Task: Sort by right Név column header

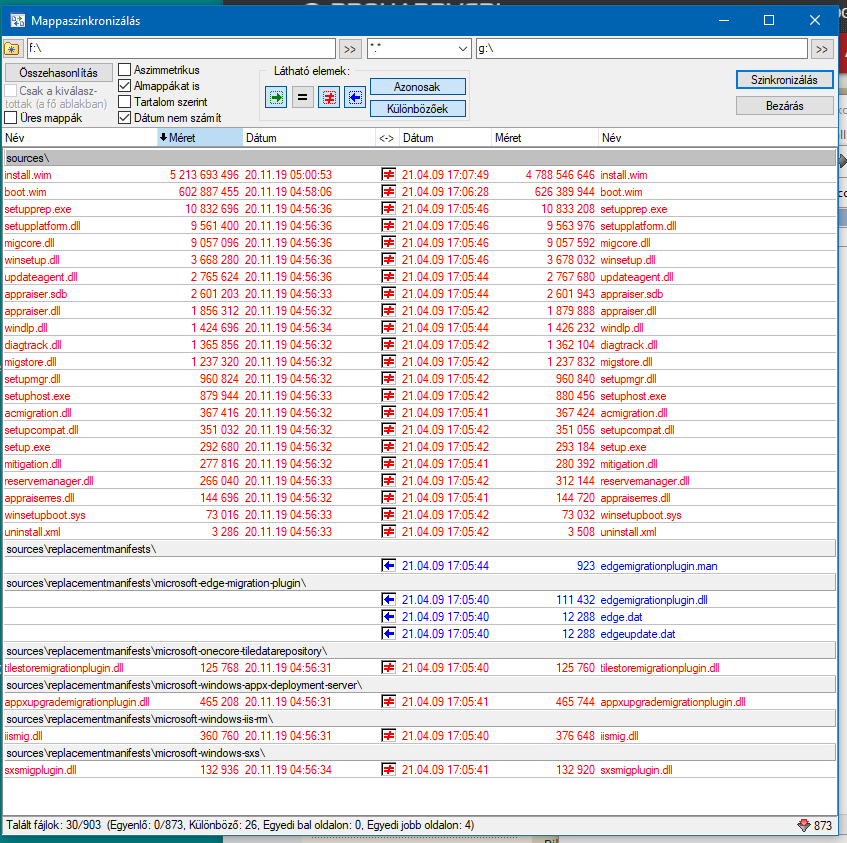Action: tap(717, 138)
